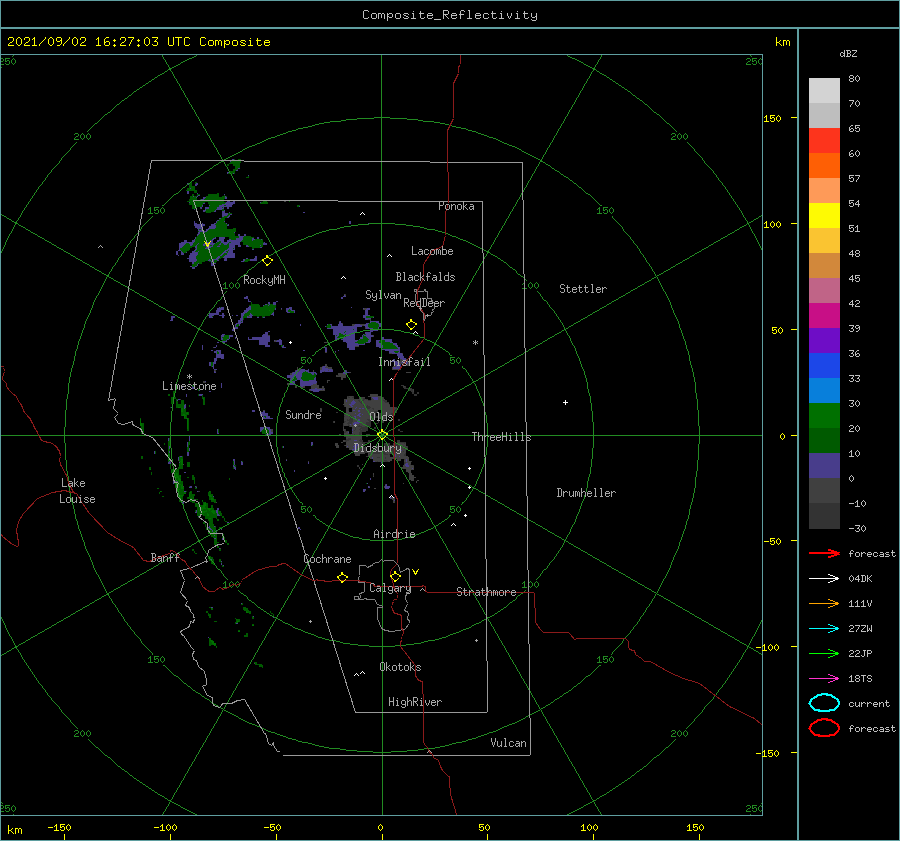This screenshot has height=841, width=900.
Task: Click the white 04DK arrow icon
Action: pyautogui.click(x=824, y=578)
